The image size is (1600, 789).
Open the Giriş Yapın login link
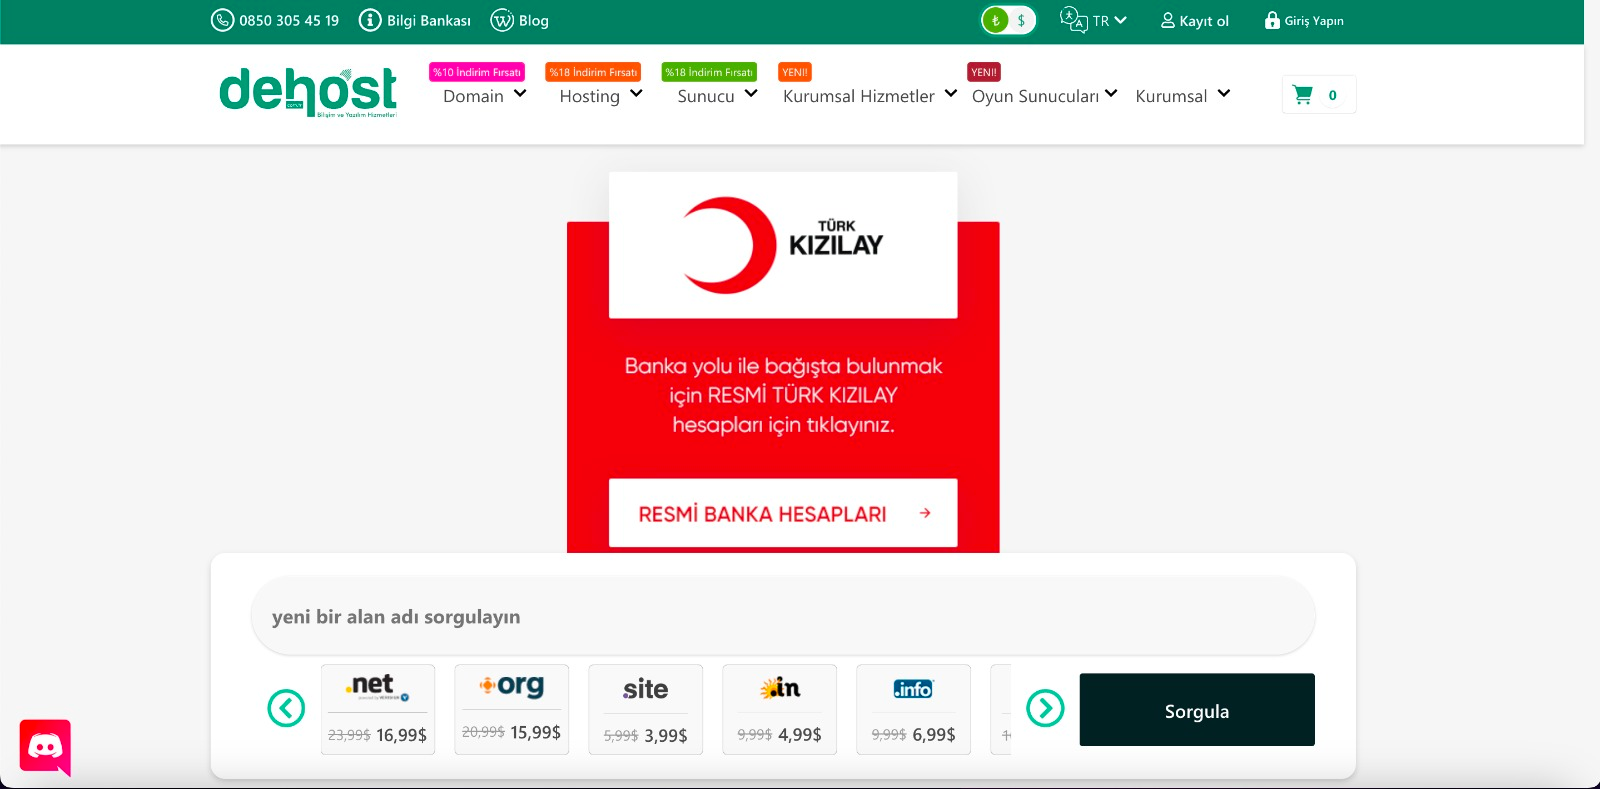click(1314, 21)
